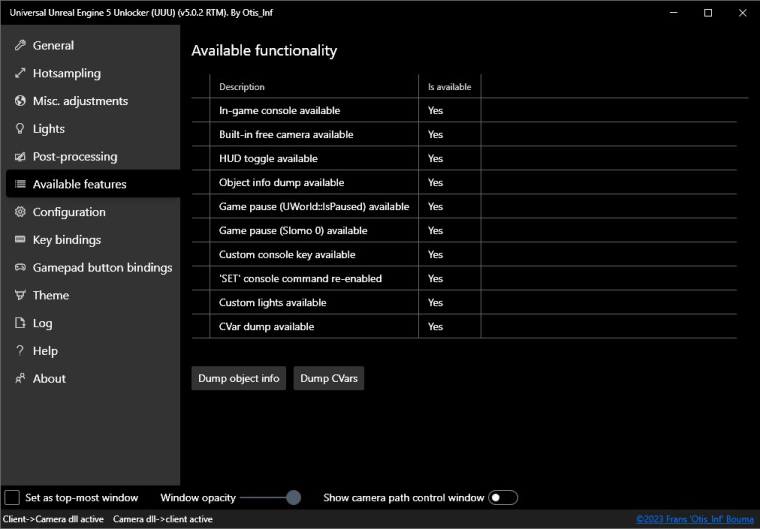Click the Post-processing image icon
The image size is (760, 529).
point(20,157)
